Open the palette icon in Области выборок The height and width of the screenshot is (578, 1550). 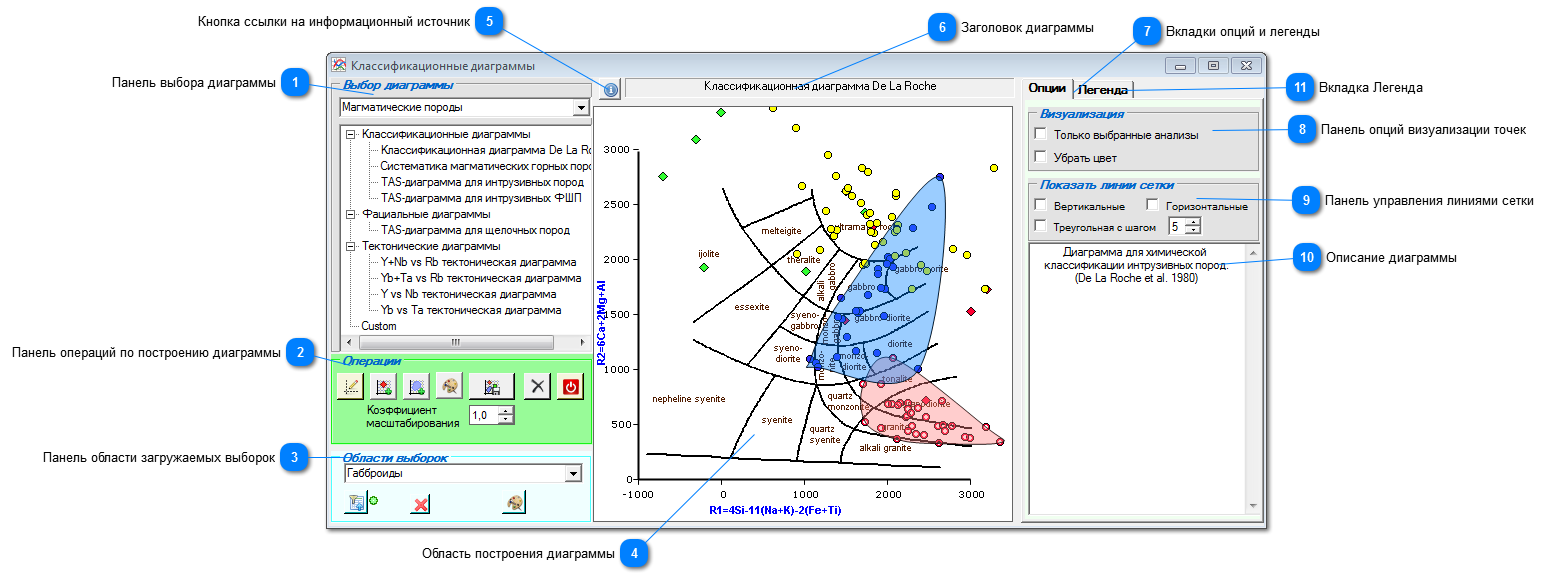(x=514, y=502)
